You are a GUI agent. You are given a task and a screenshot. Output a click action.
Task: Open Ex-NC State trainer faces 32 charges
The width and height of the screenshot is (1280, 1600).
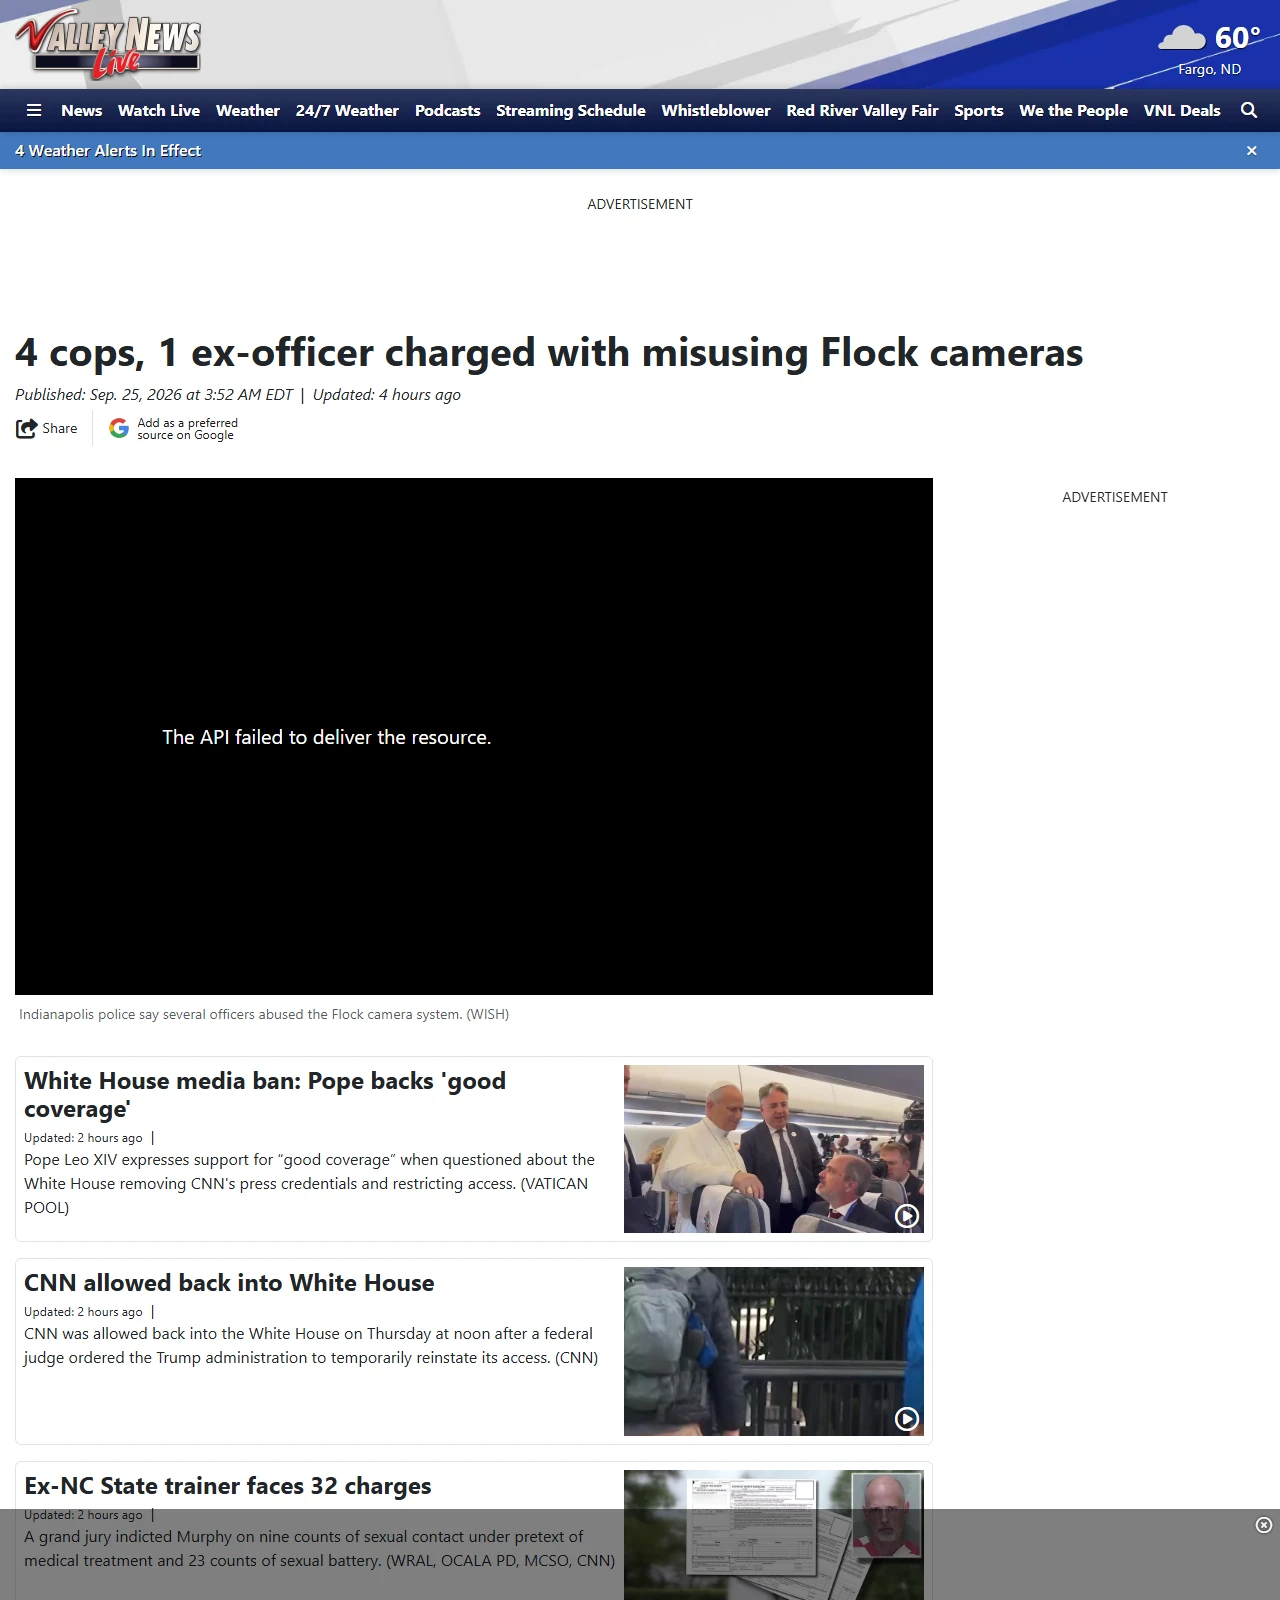[228, 1486]
